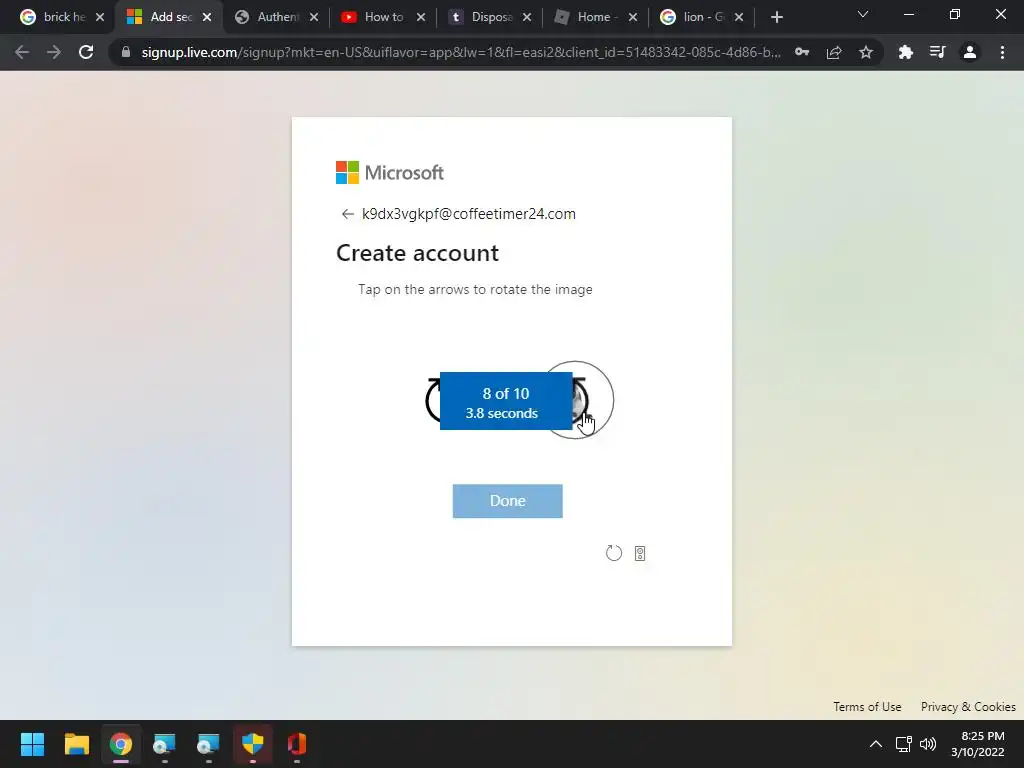This screenshot has width=1024, height=768.
Task: Reload the signup page
Action: 86,52
